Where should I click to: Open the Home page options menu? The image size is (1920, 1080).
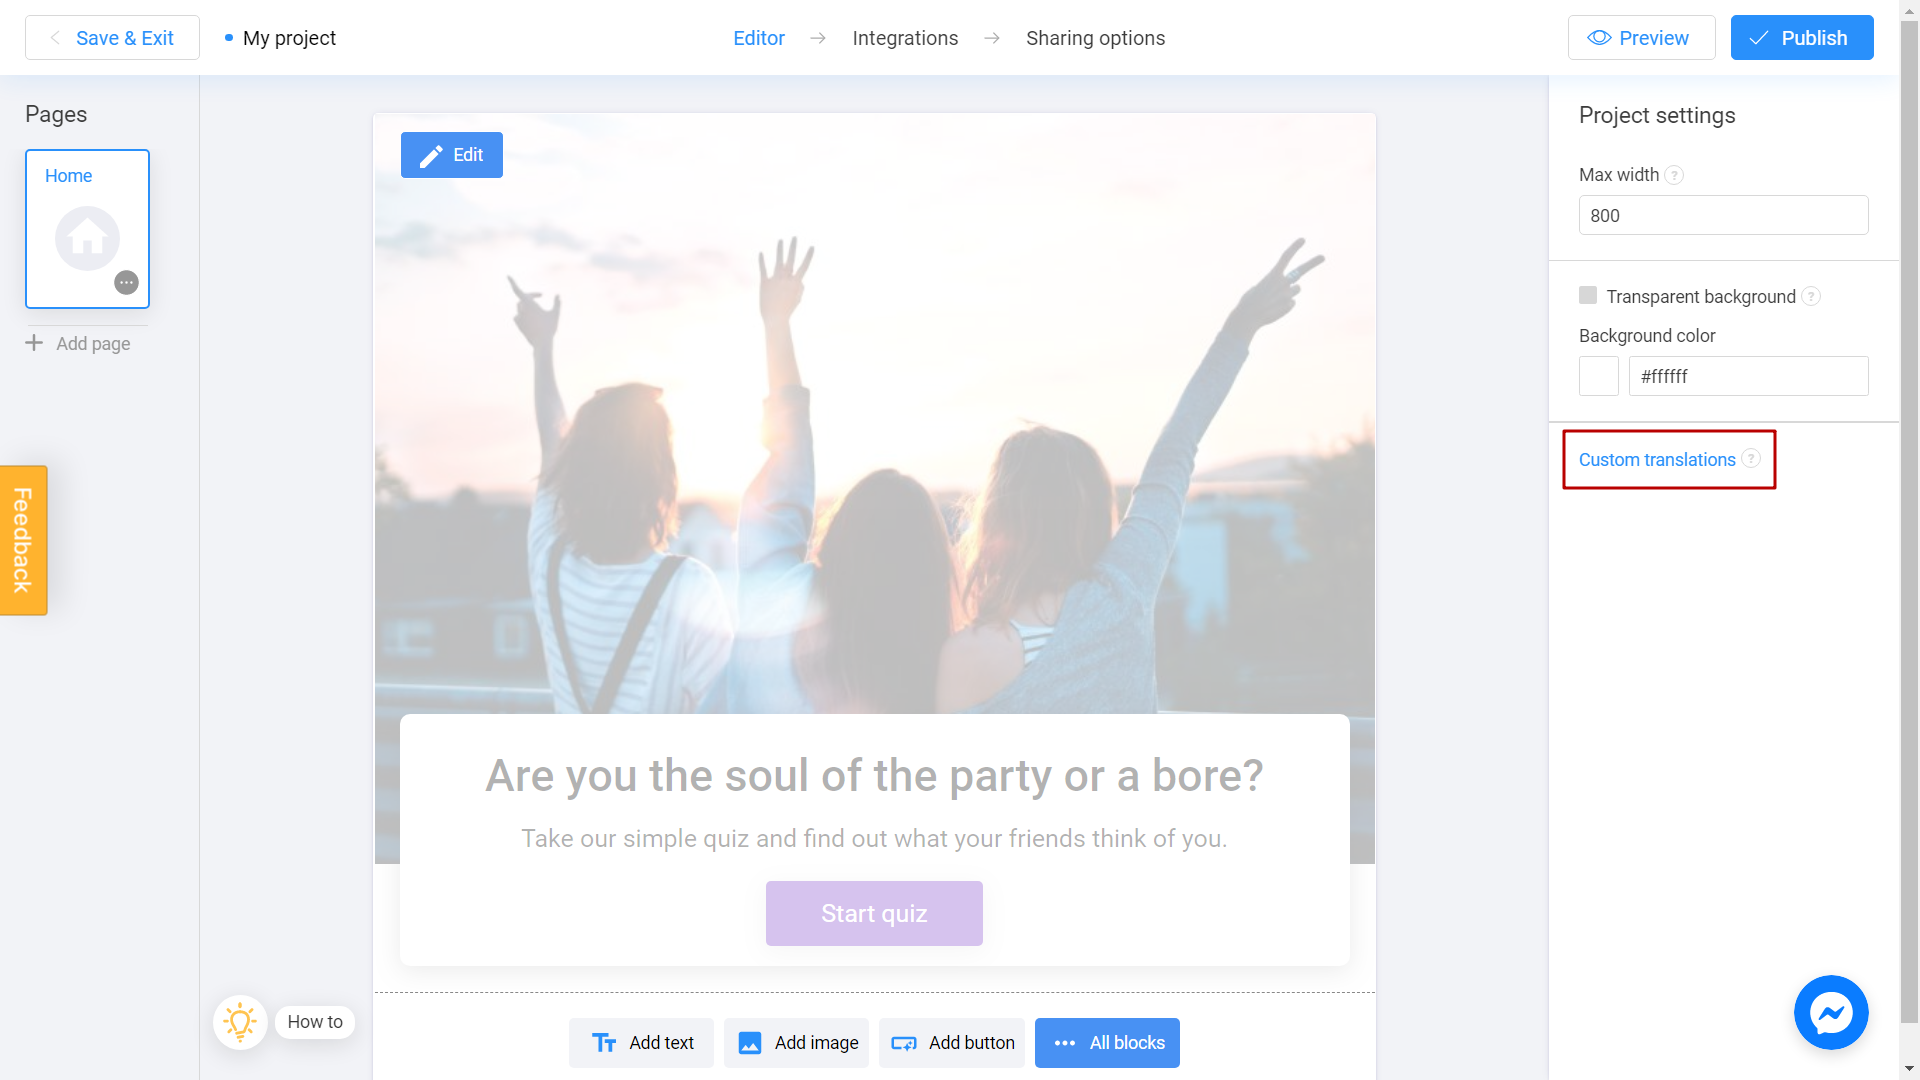[127, 282]
